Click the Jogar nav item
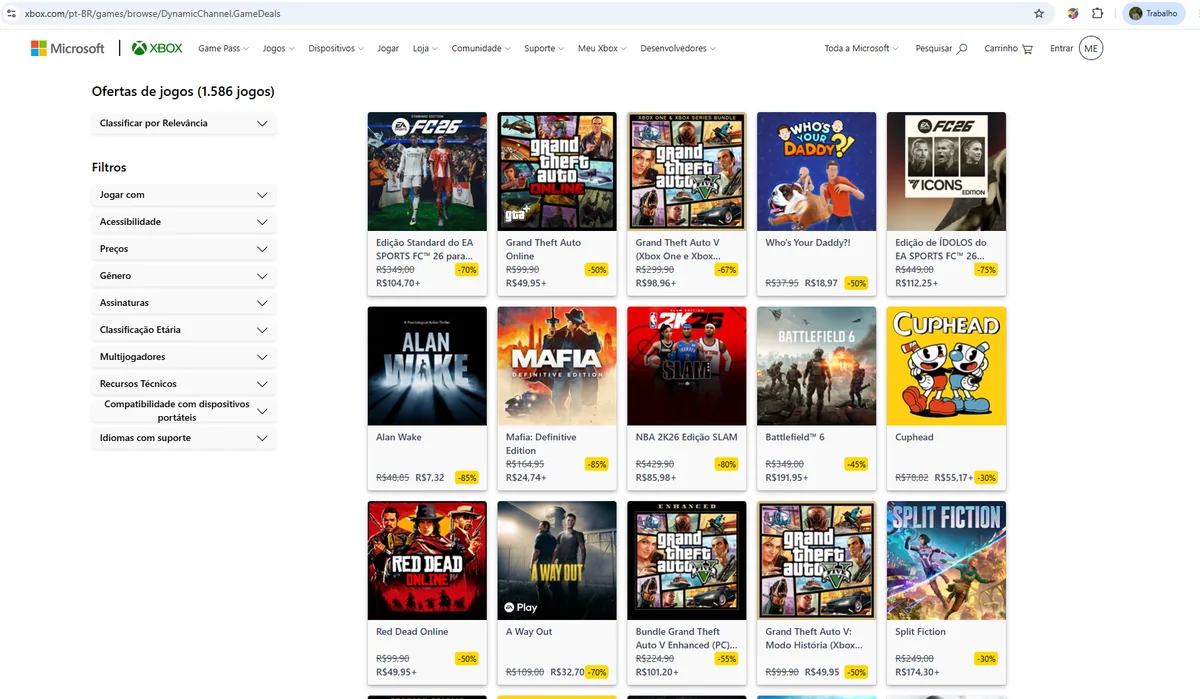 click(x=388, y=48)
